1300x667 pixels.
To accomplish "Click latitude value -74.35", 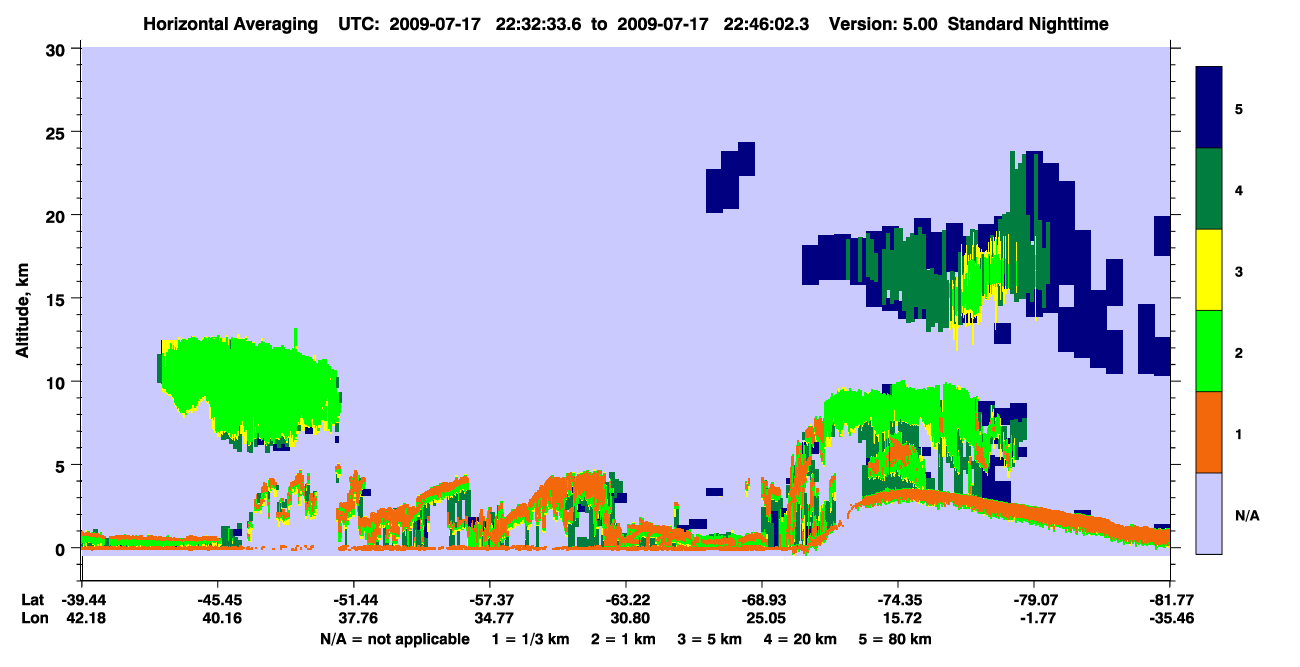I will tap(898, 600).
